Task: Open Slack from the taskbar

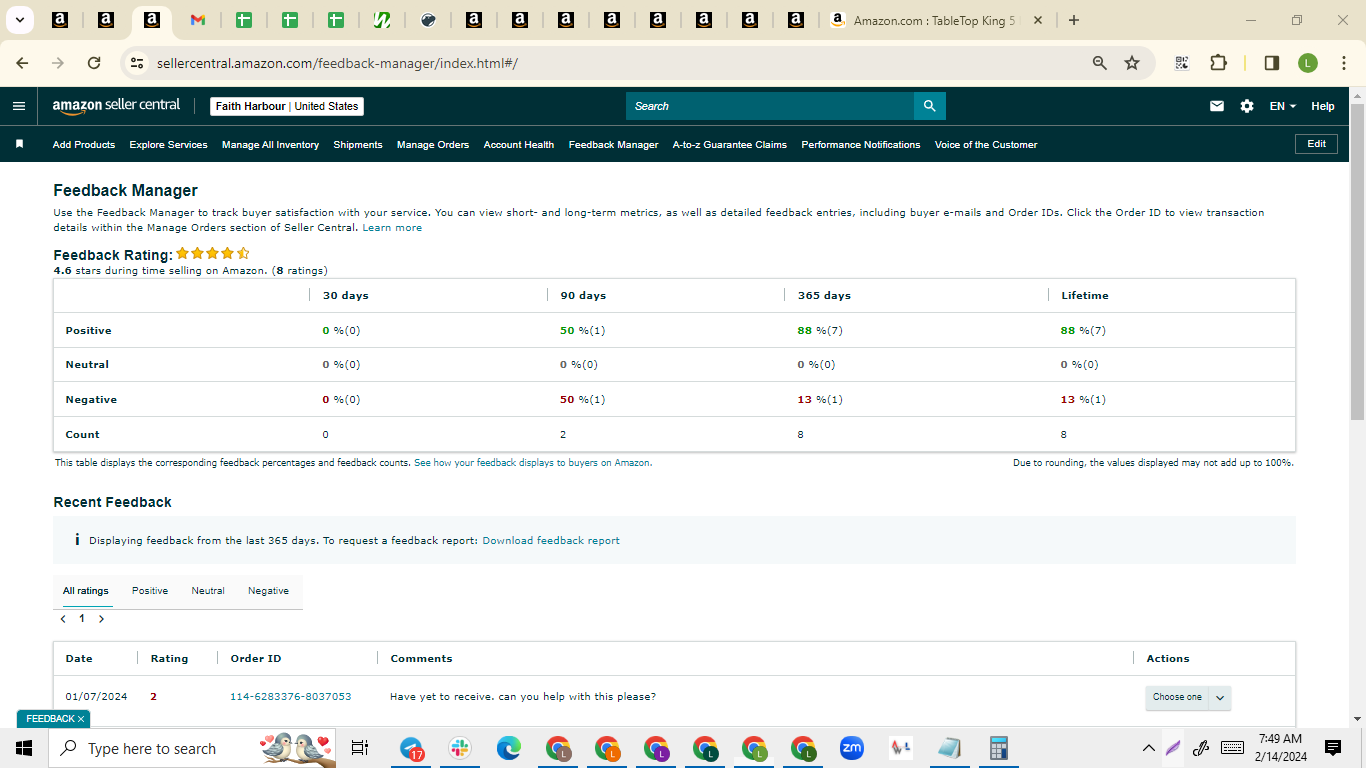Action: [x=460, y=748]
